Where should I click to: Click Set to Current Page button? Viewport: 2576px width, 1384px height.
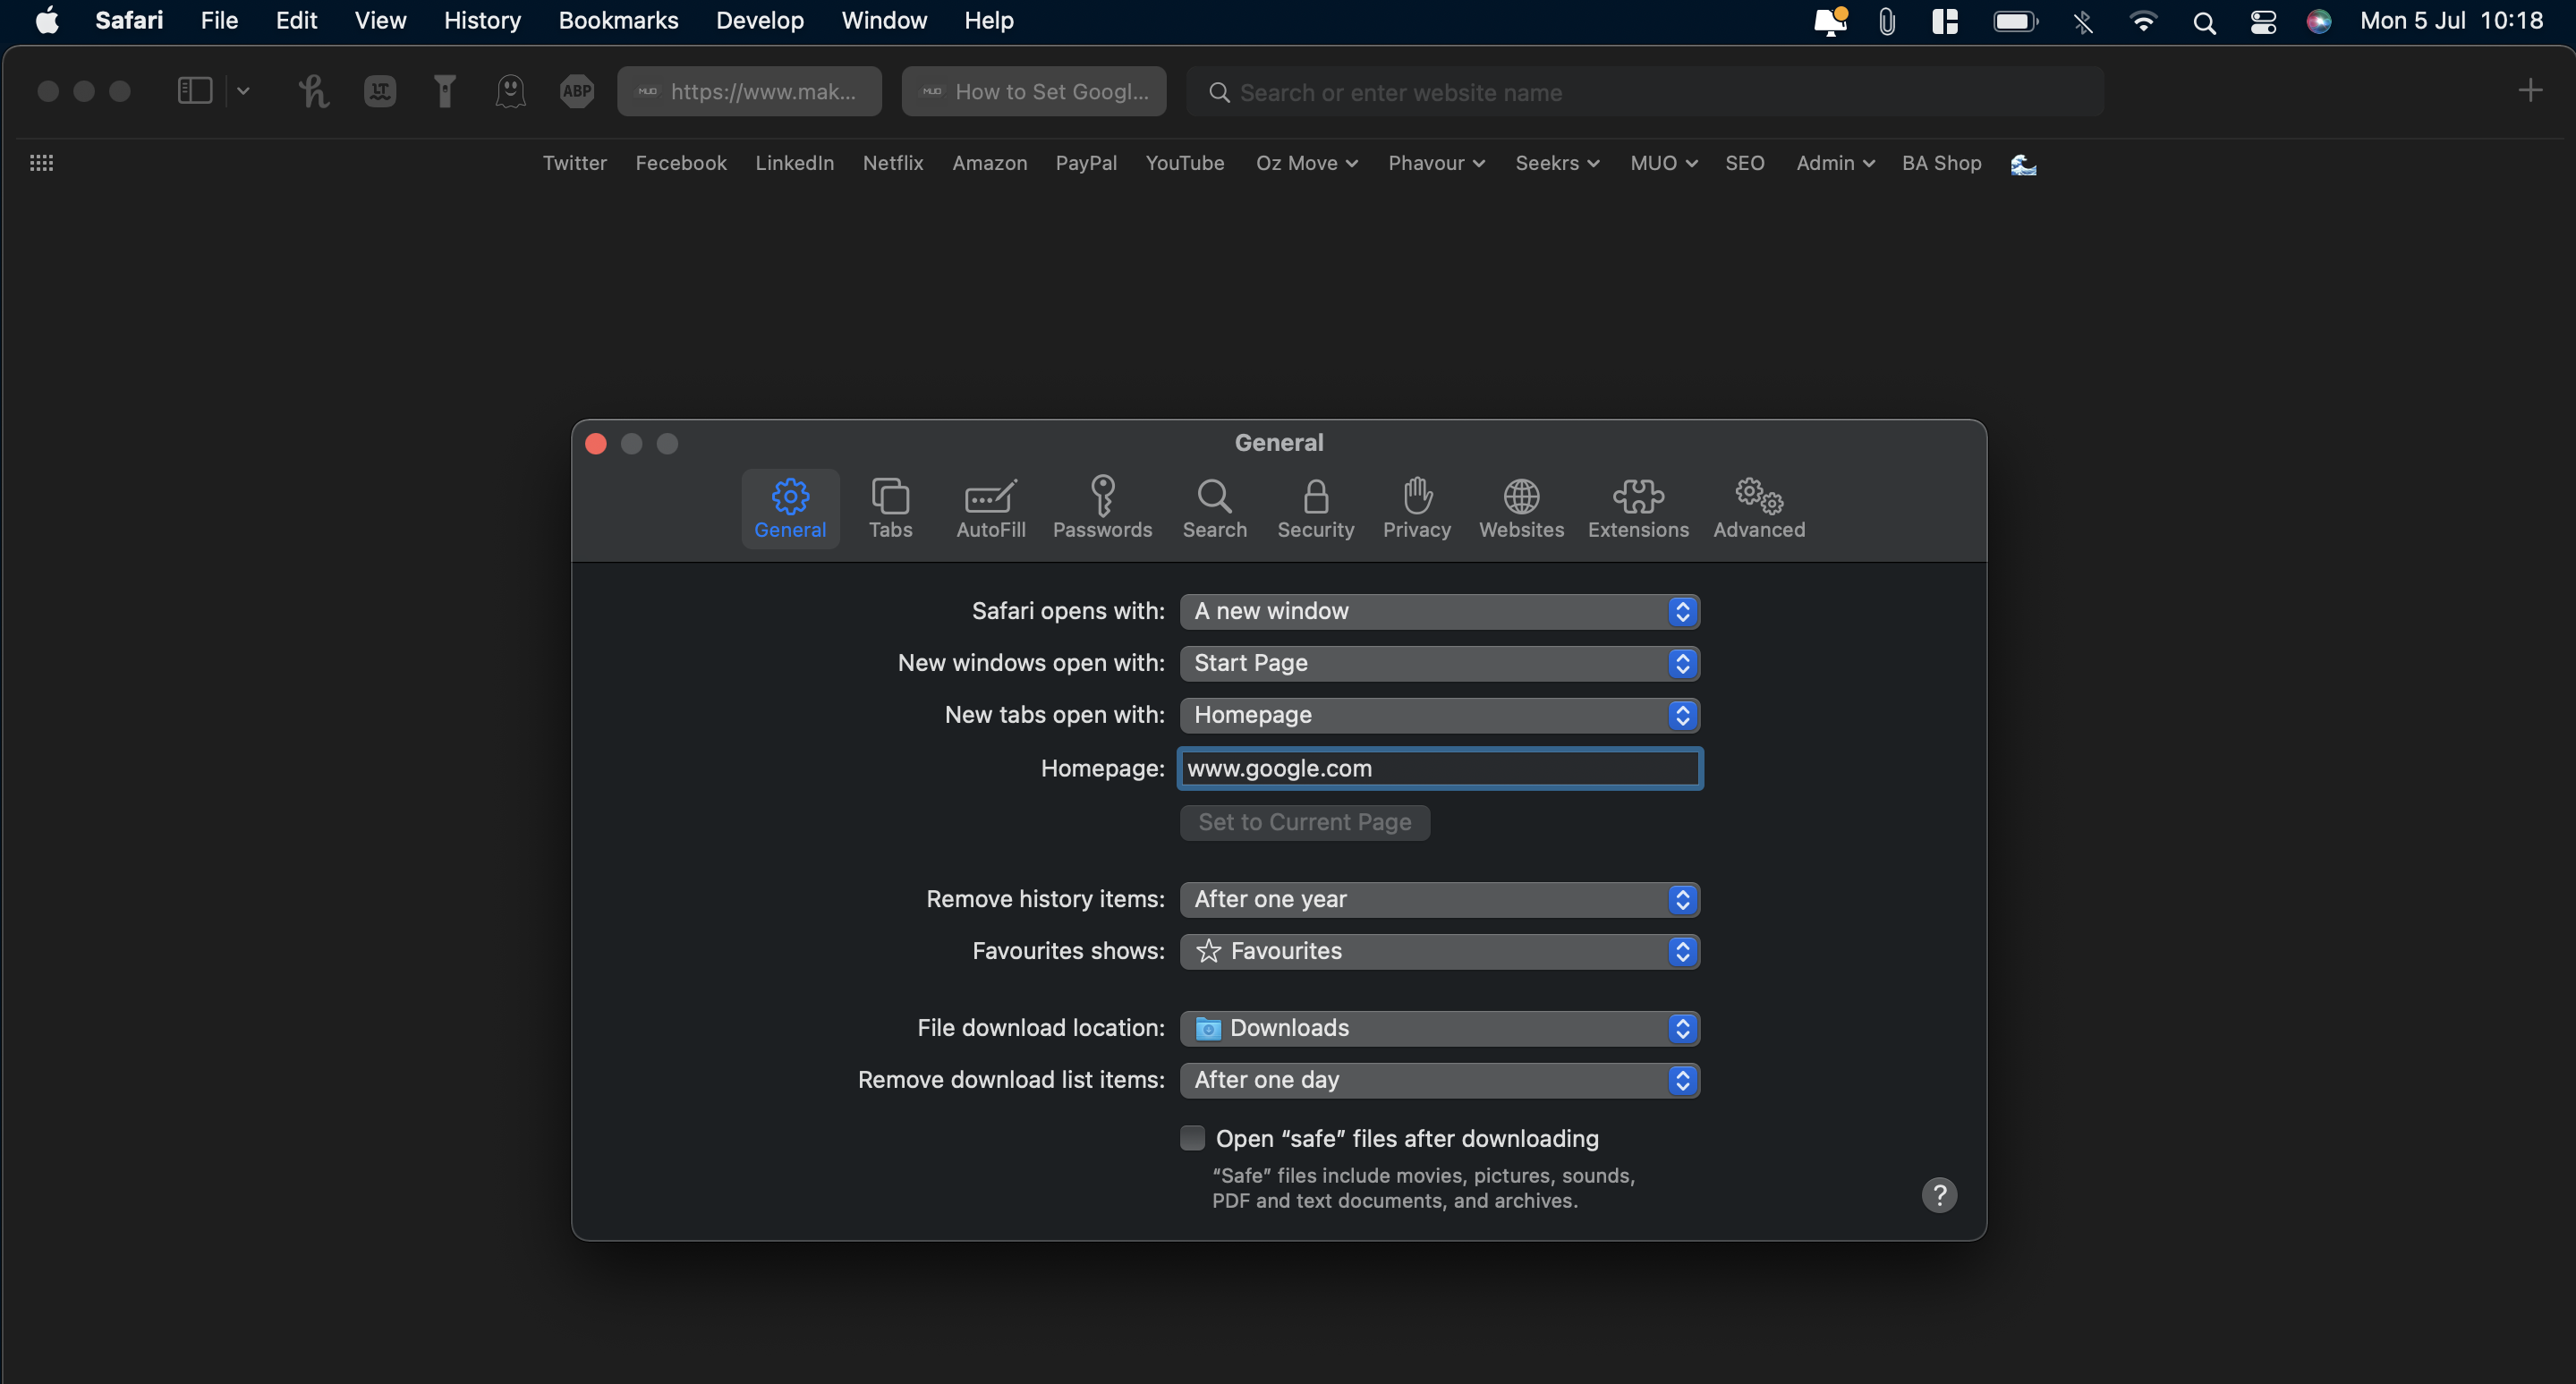(x=1304, y=821)
